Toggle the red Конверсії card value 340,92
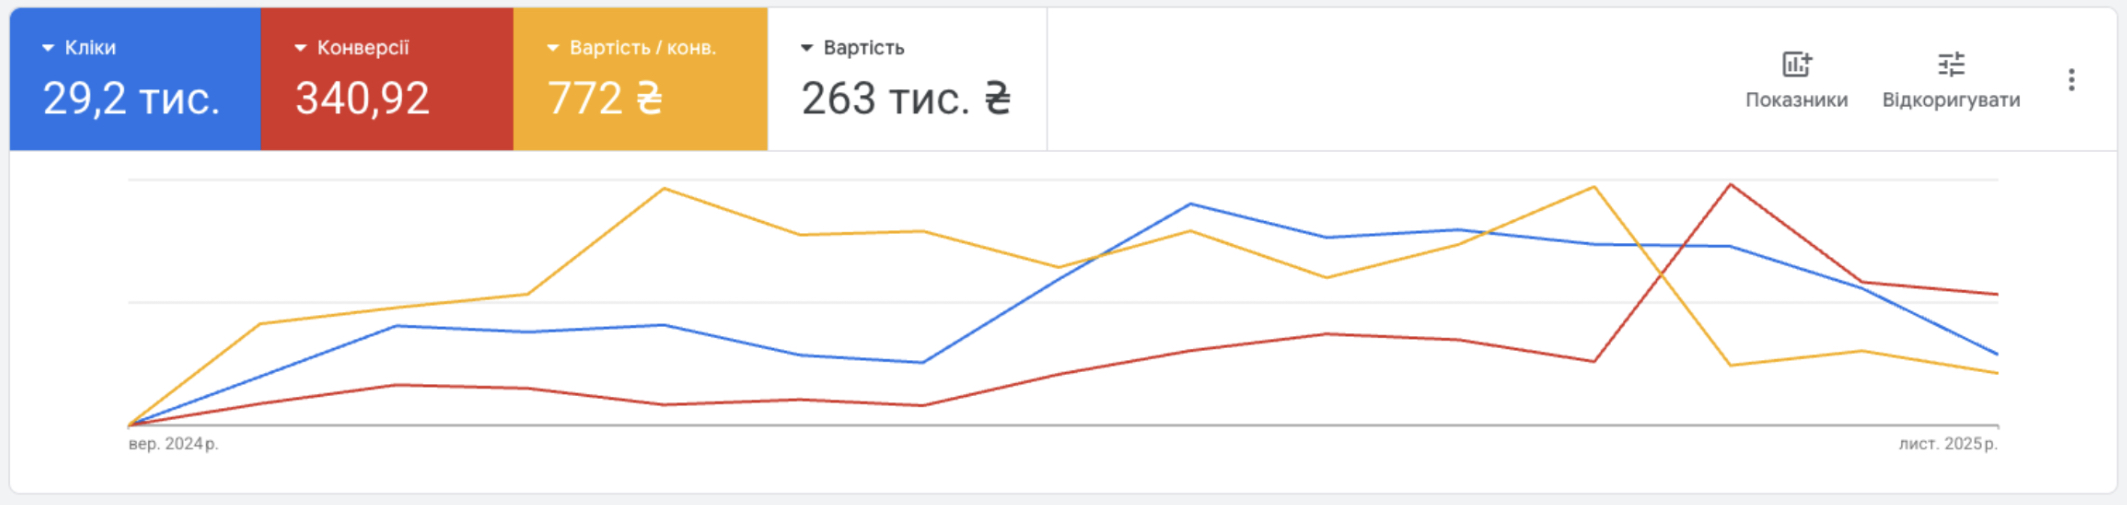 (362, 99)
